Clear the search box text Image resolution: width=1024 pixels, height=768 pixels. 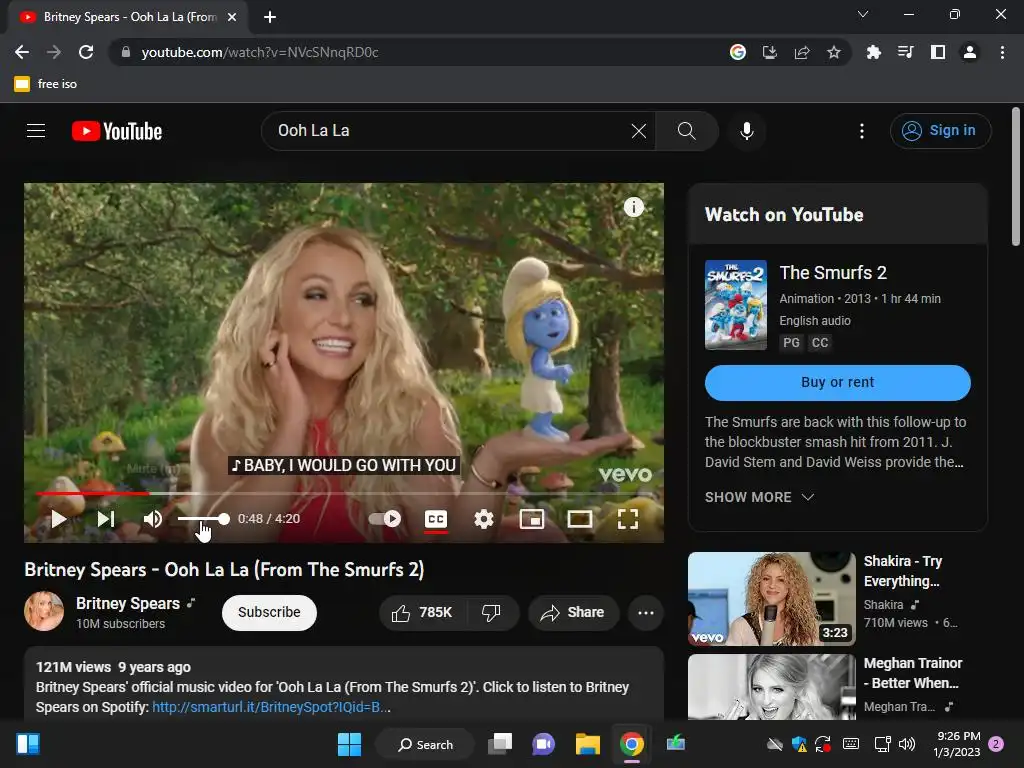639,131
